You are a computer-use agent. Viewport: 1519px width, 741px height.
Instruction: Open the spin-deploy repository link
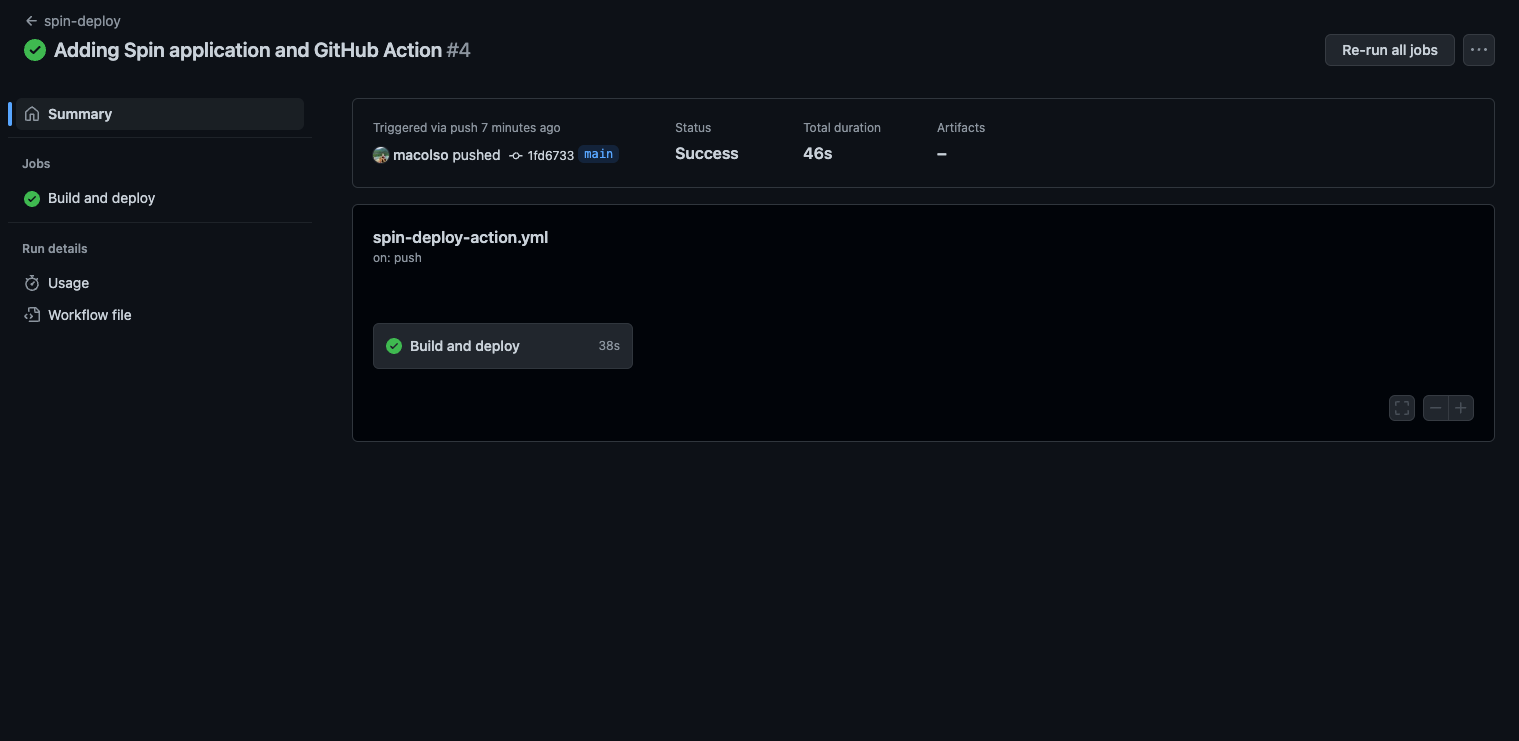point(82,20)
